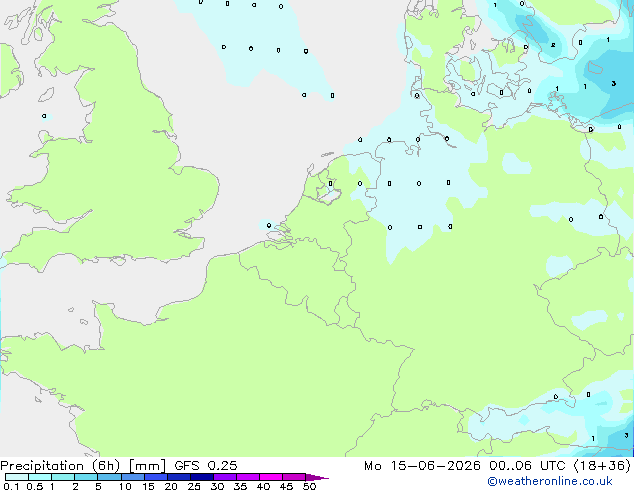Screen dimensions: 634x490
Task: Select the legend swatch between 15 and 20
Action: pyautogui.click(x=156, y=477)
